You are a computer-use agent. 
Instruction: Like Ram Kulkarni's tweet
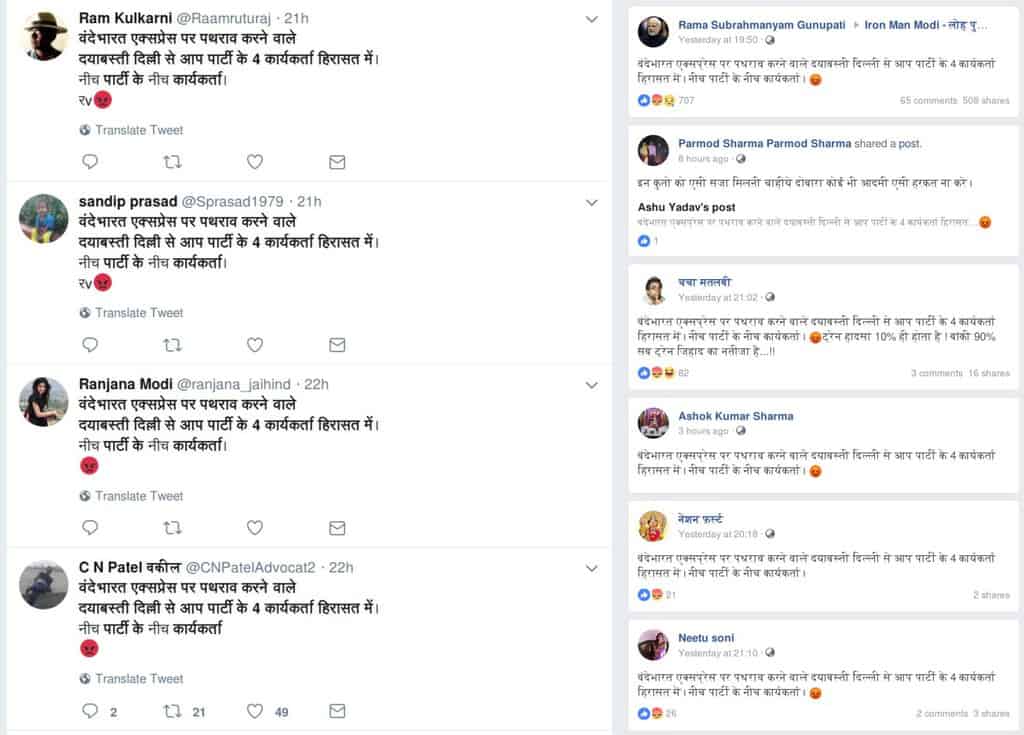255,162
